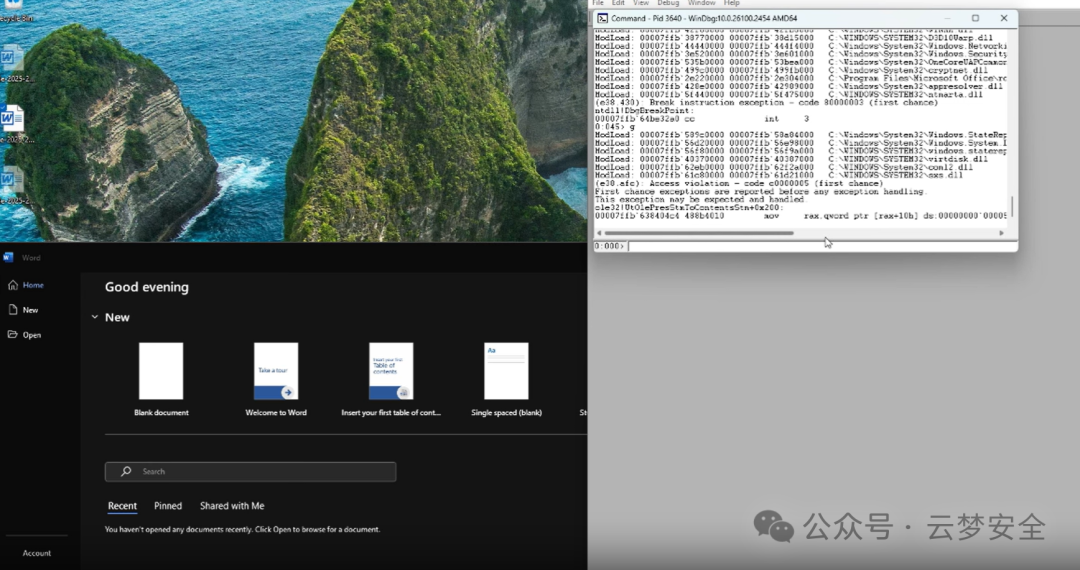Switch to the Recent tab in Word
The height and width of the screenshot is (570, 1080).
122,506
